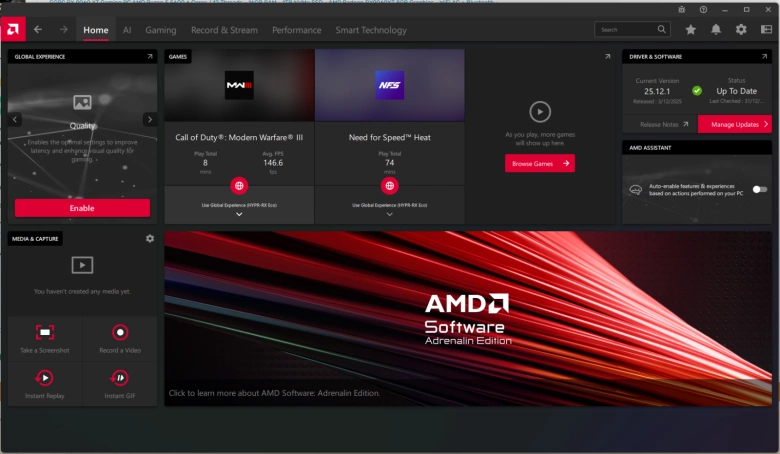Click the Browse Games button
This screenshot has width=780, height=454.
pyautogui.click(x=540, y=163)
